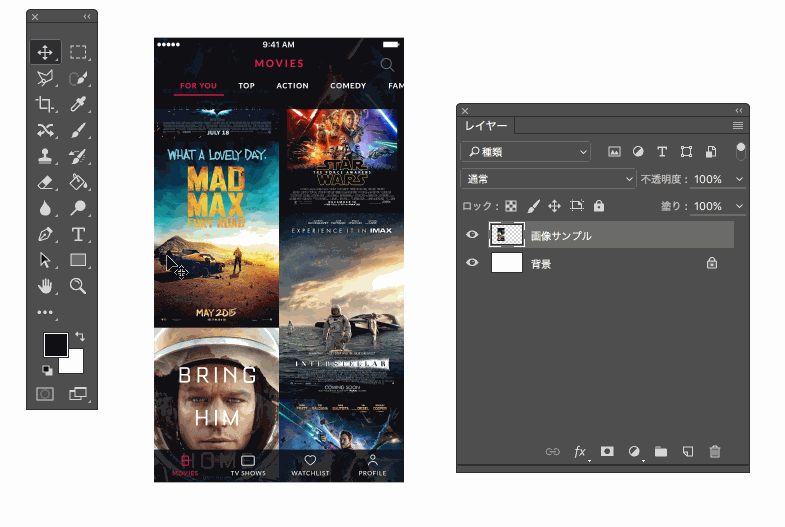This screenshot has height=527, width=785.
Task: Select the Polygonal Lasso tool
Action: coord(45,78)
